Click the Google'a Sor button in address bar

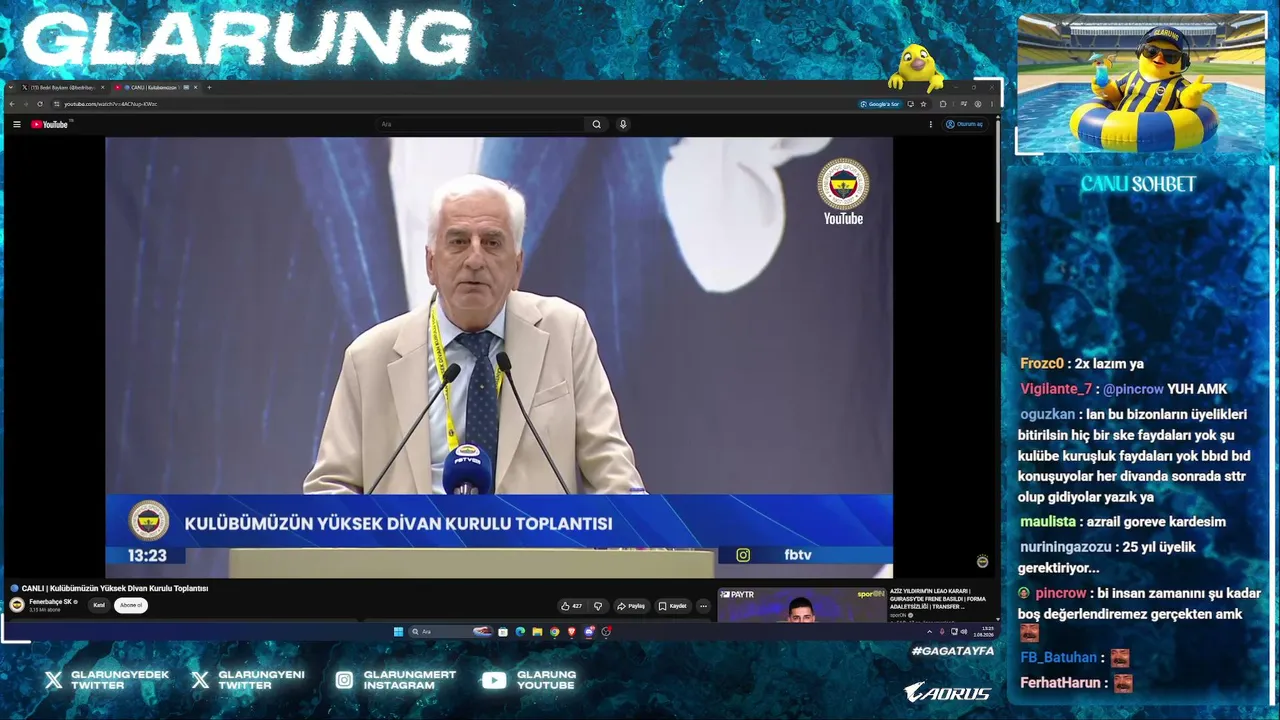pyautogui.click(x=880, y=104)
